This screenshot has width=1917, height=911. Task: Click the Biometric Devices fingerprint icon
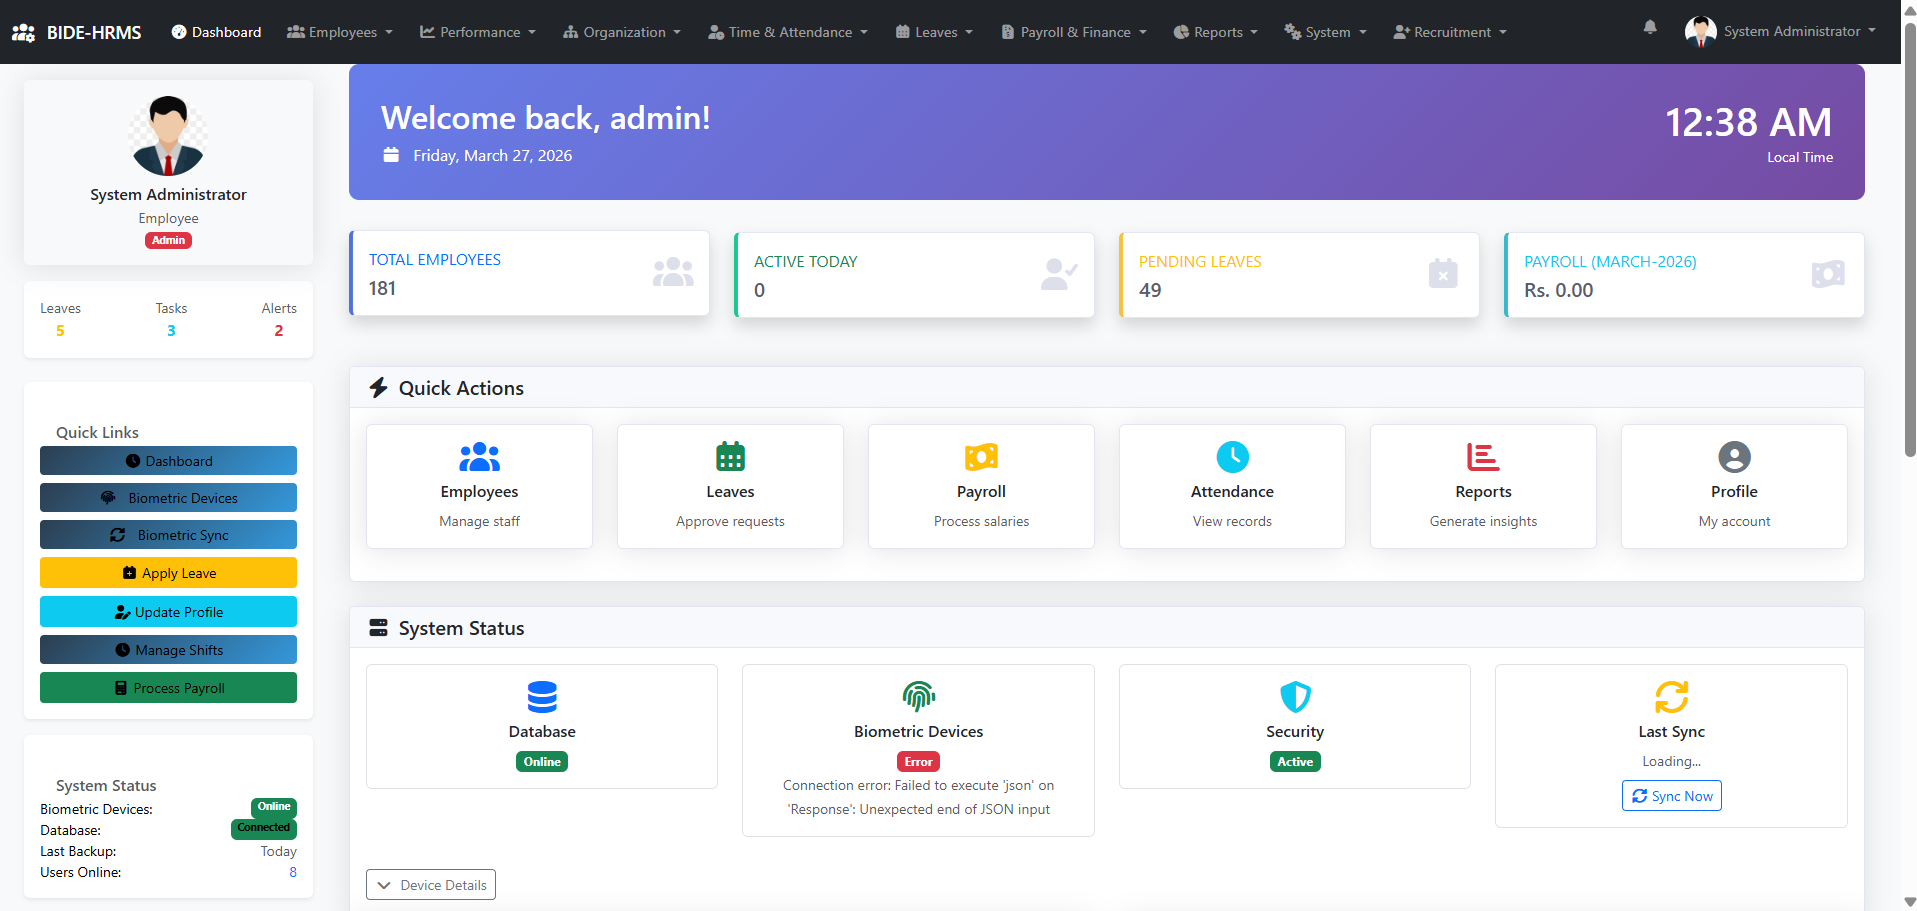(x=917, y=697)
